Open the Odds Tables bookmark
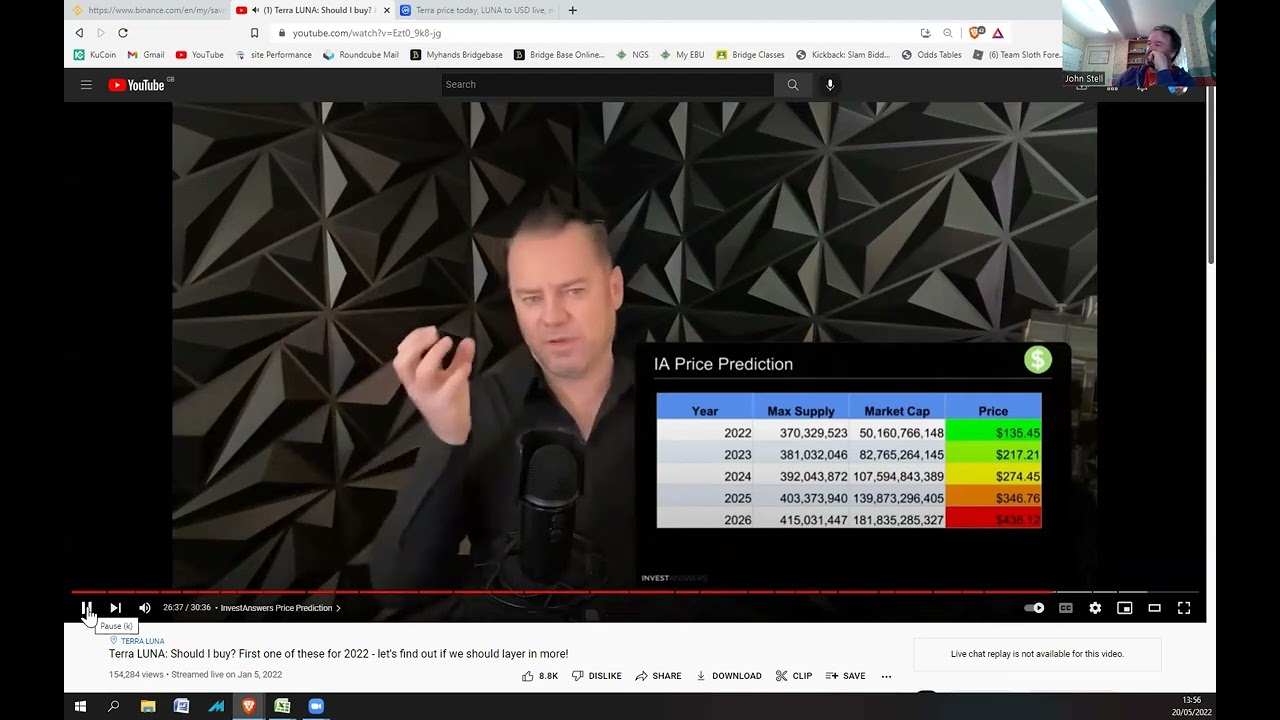 932,55
